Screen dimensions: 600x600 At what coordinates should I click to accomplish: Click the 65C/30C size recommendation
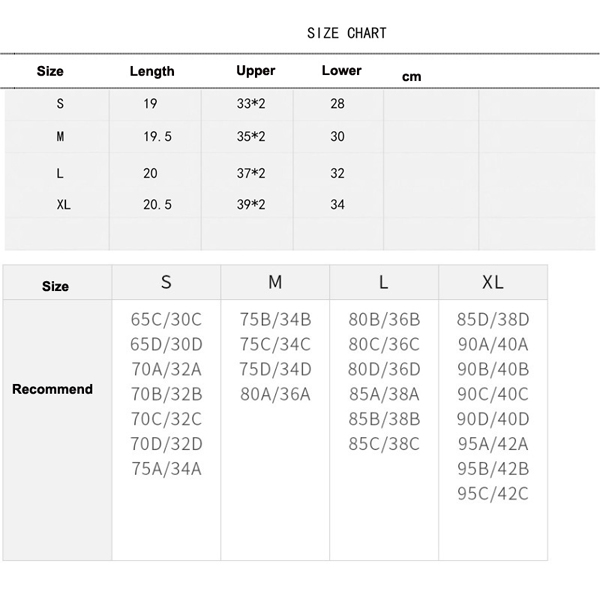(x=166, y=320)
